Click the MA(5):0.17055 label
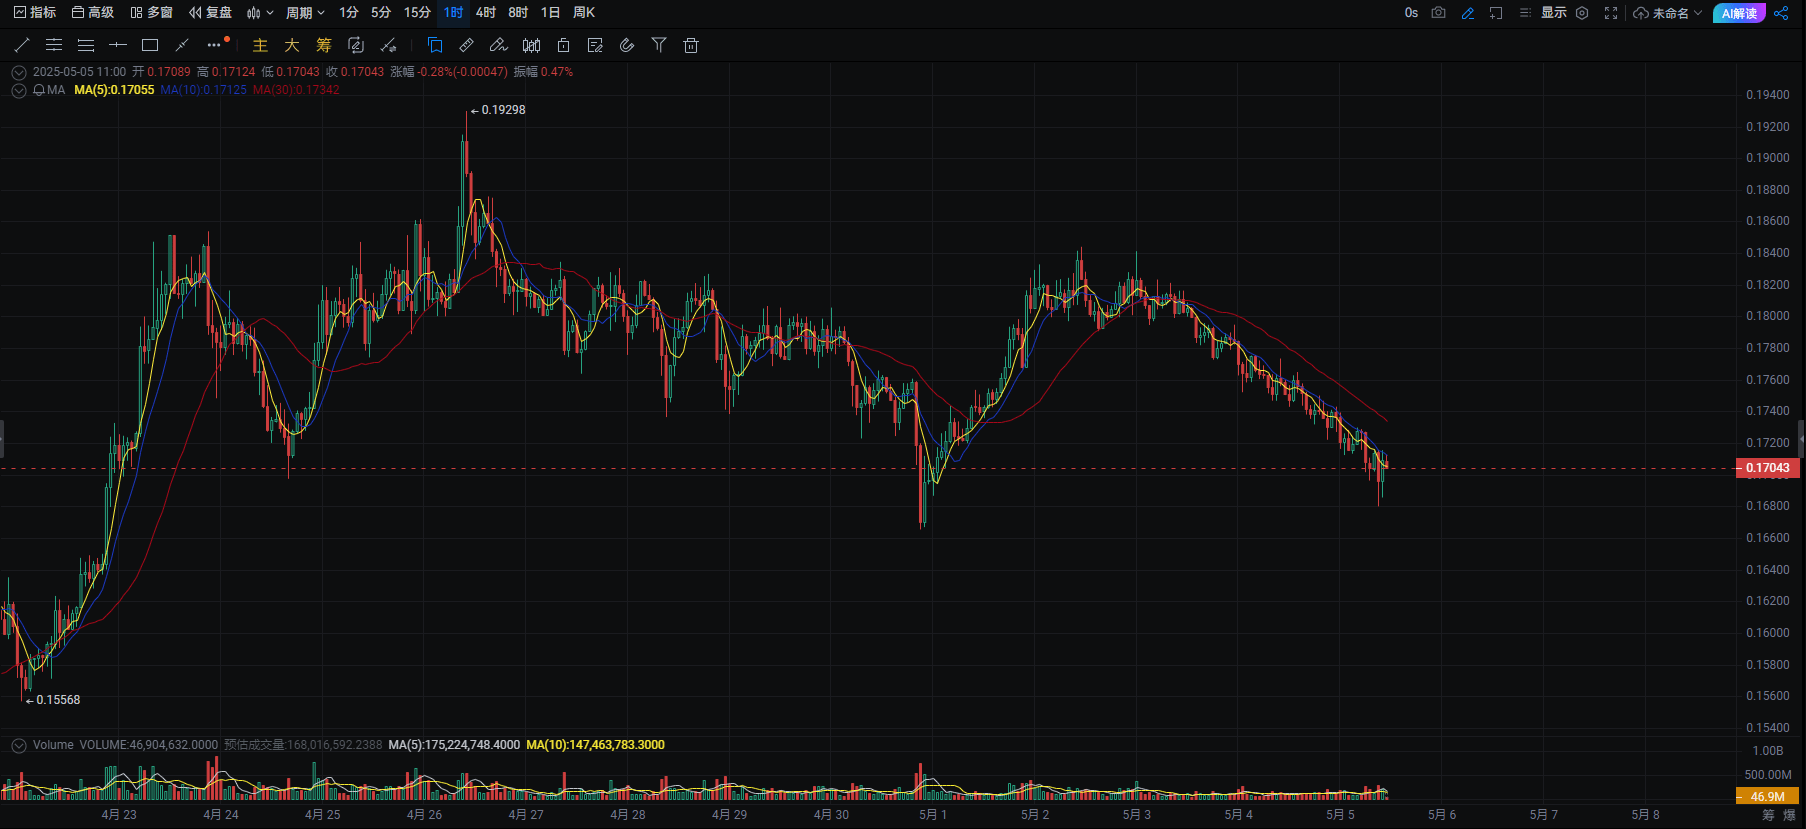This screenshot has height=829, width=1806. coord(114,90)
